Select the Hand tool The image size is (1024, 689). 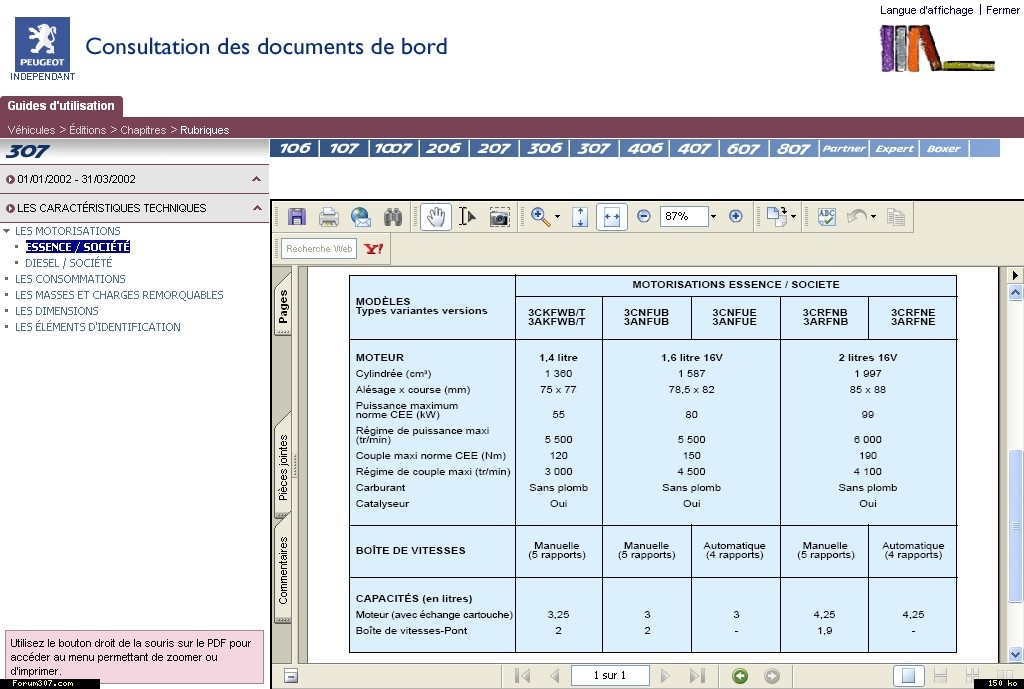click(x=436, y=217)
